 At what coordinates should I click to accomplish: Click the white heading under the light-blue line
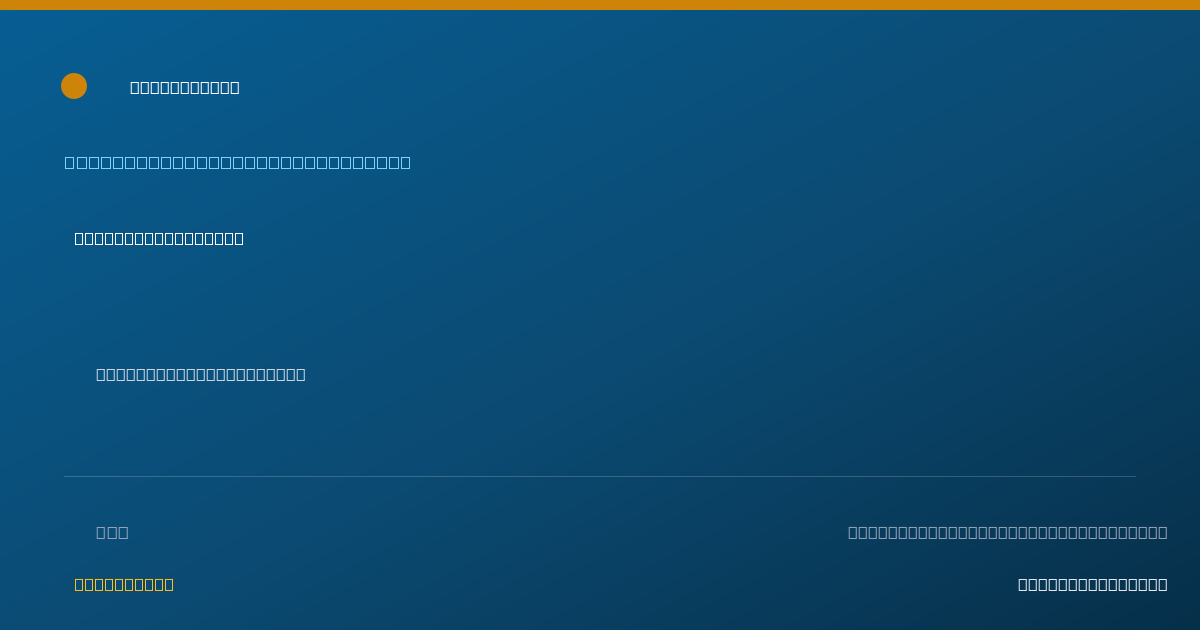tap(159, 238)
